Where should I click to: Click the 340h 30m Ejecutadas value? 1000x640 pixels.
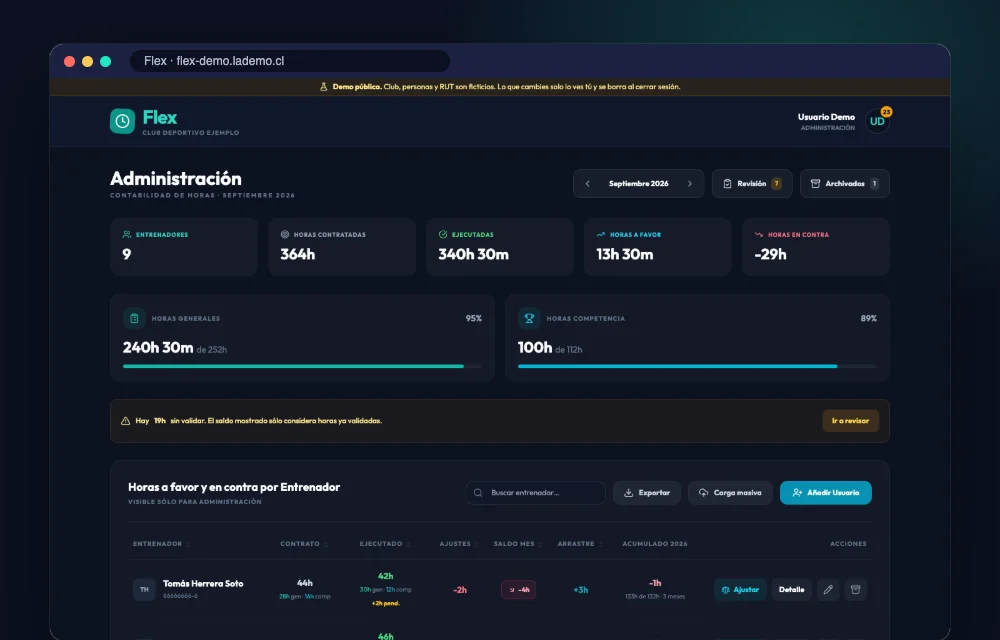click(473, 254)
